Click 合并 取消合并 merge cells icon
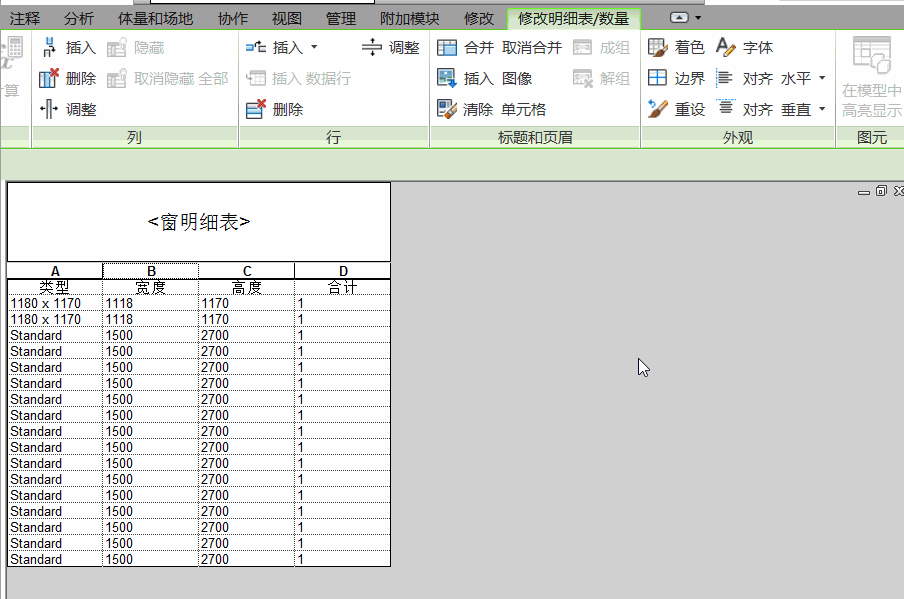This screenshot has width=904, height=599. (447, 47)
